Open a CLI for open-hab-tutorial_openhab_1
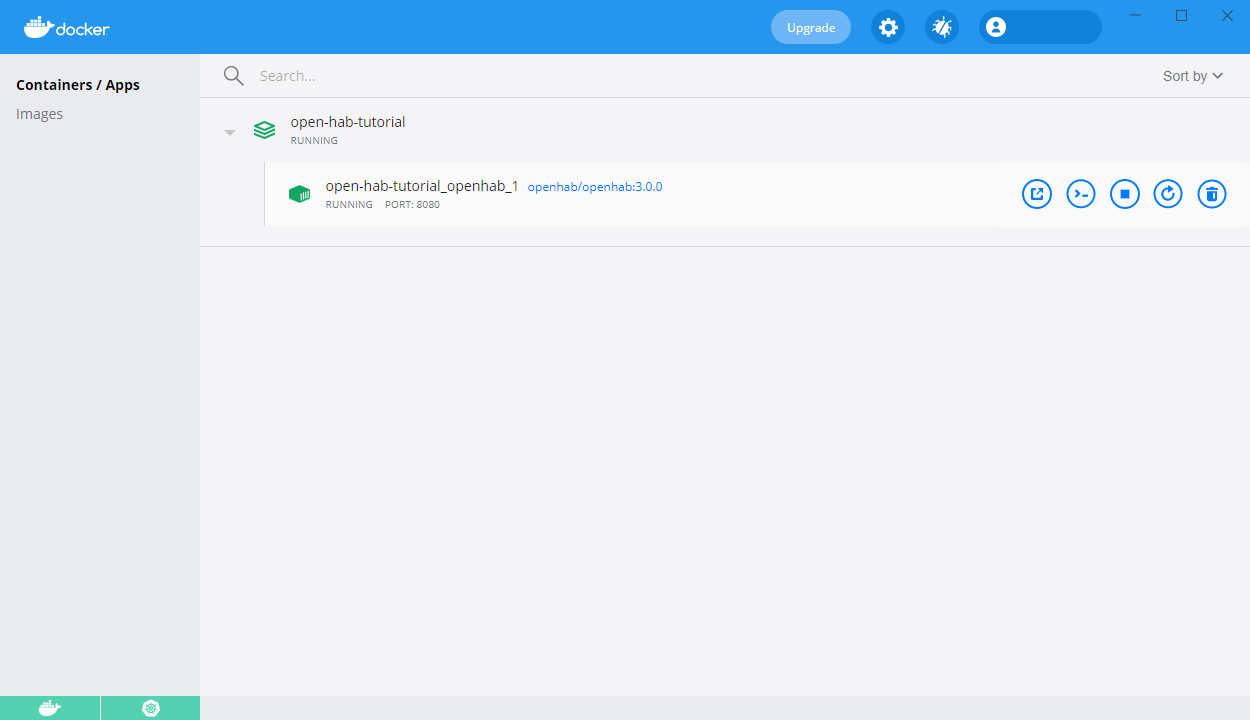 click(x=1081, y=194)
